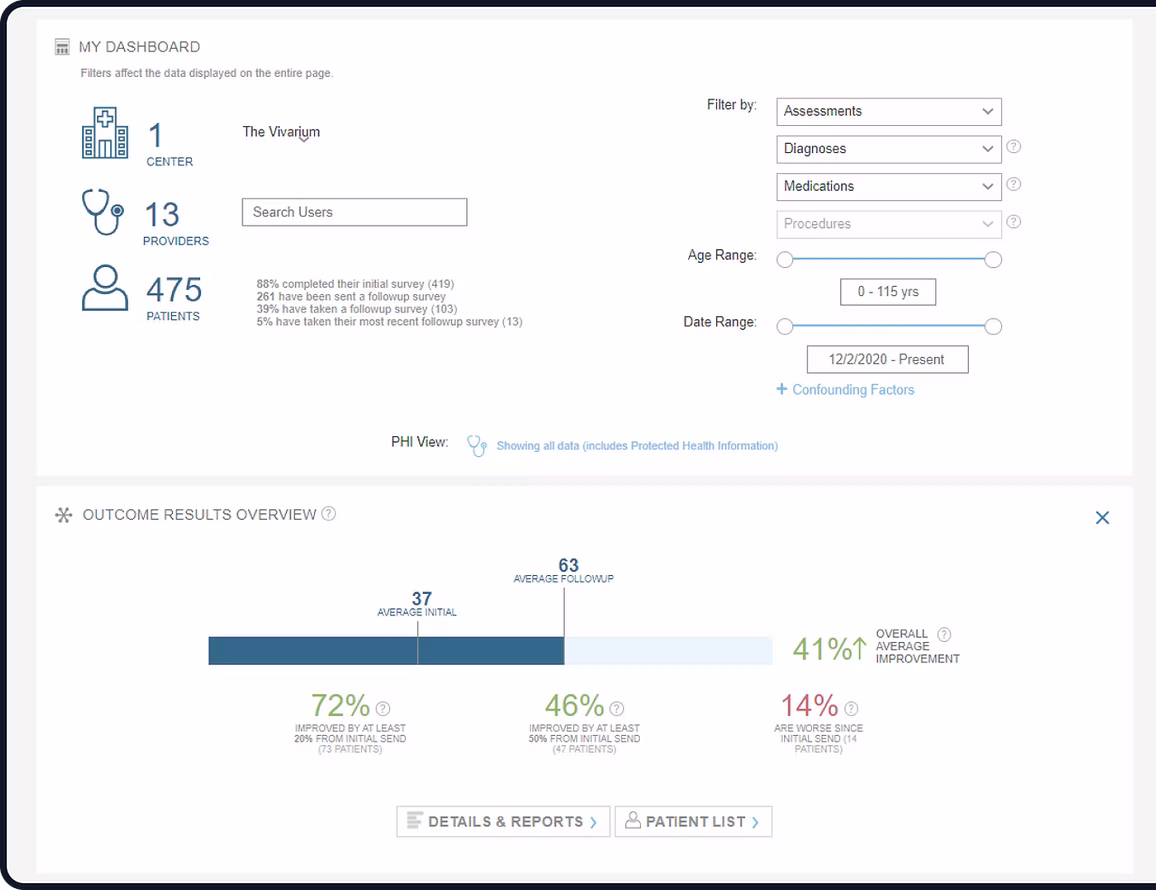The width and height of the screenshot is (1156, 890).
Task: Click the stethoscope providers icon
Action: click(x=102, y=212)
